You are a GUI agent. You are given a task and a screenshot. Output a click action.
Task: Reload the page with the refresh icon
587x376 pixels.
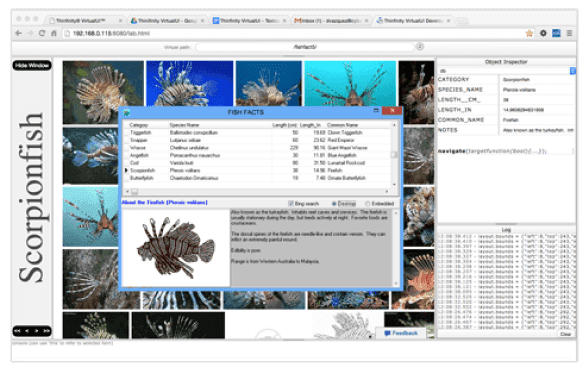point(42,33)
